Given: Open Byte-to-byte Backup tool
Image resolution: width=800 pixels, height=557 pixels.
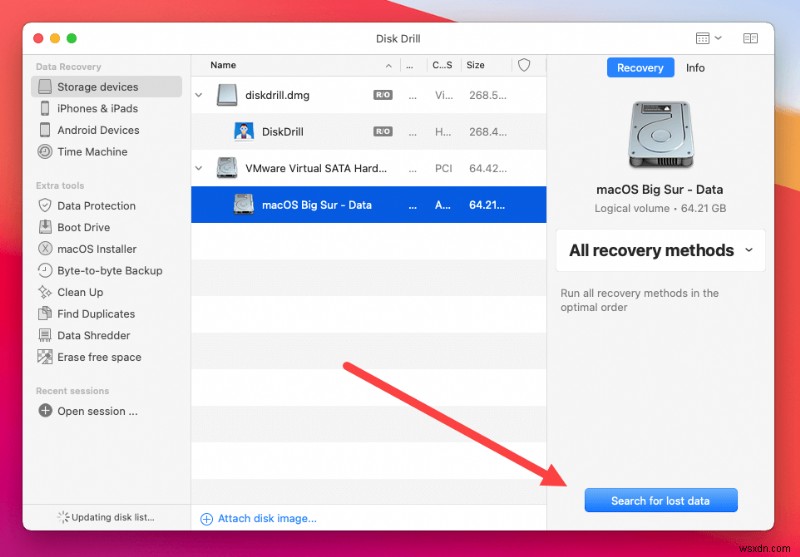Looking at the screenshot, I should 109,270.
